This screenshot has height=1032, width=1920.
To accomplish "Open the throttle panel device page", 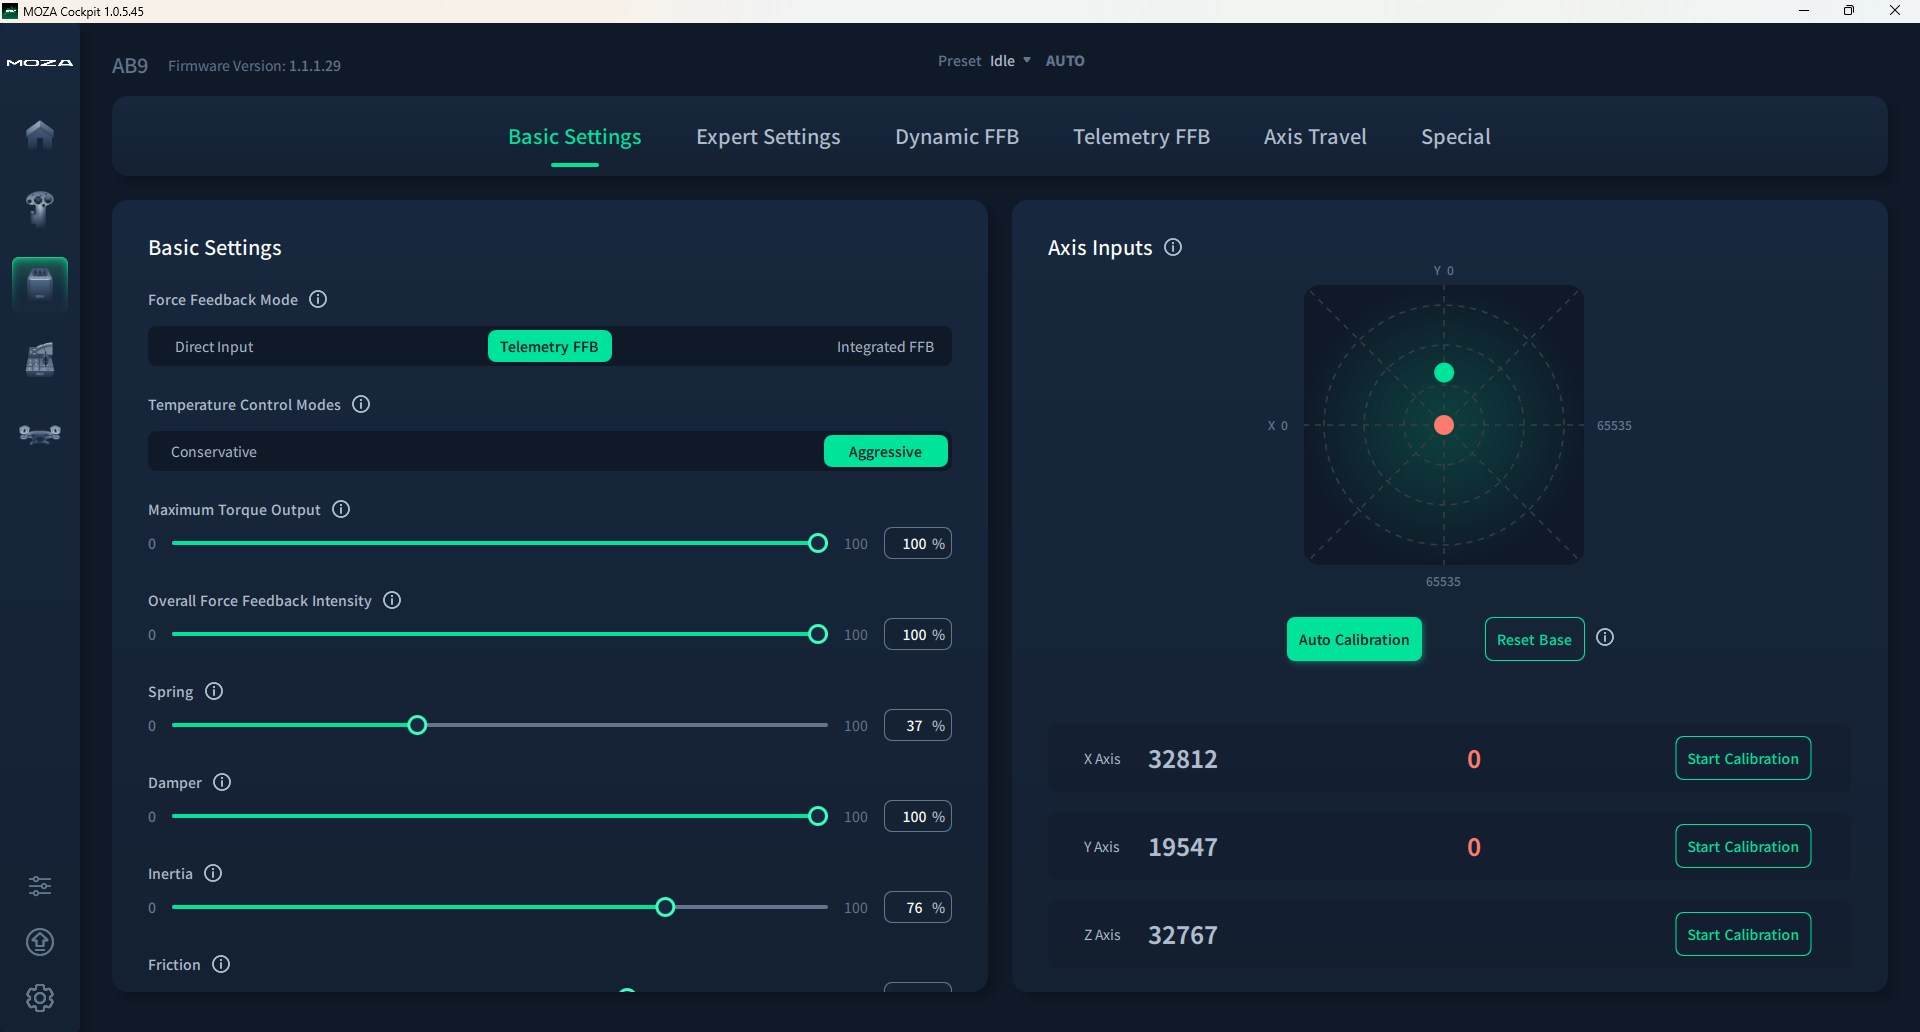I will (40, 359).
